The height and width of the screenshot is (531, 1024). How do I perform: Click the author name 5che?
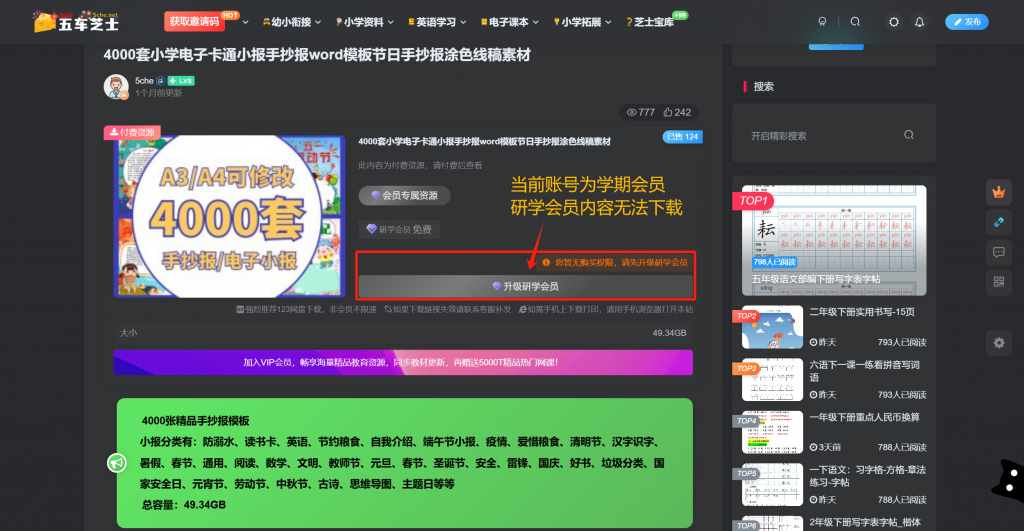(x=144, y=80)
